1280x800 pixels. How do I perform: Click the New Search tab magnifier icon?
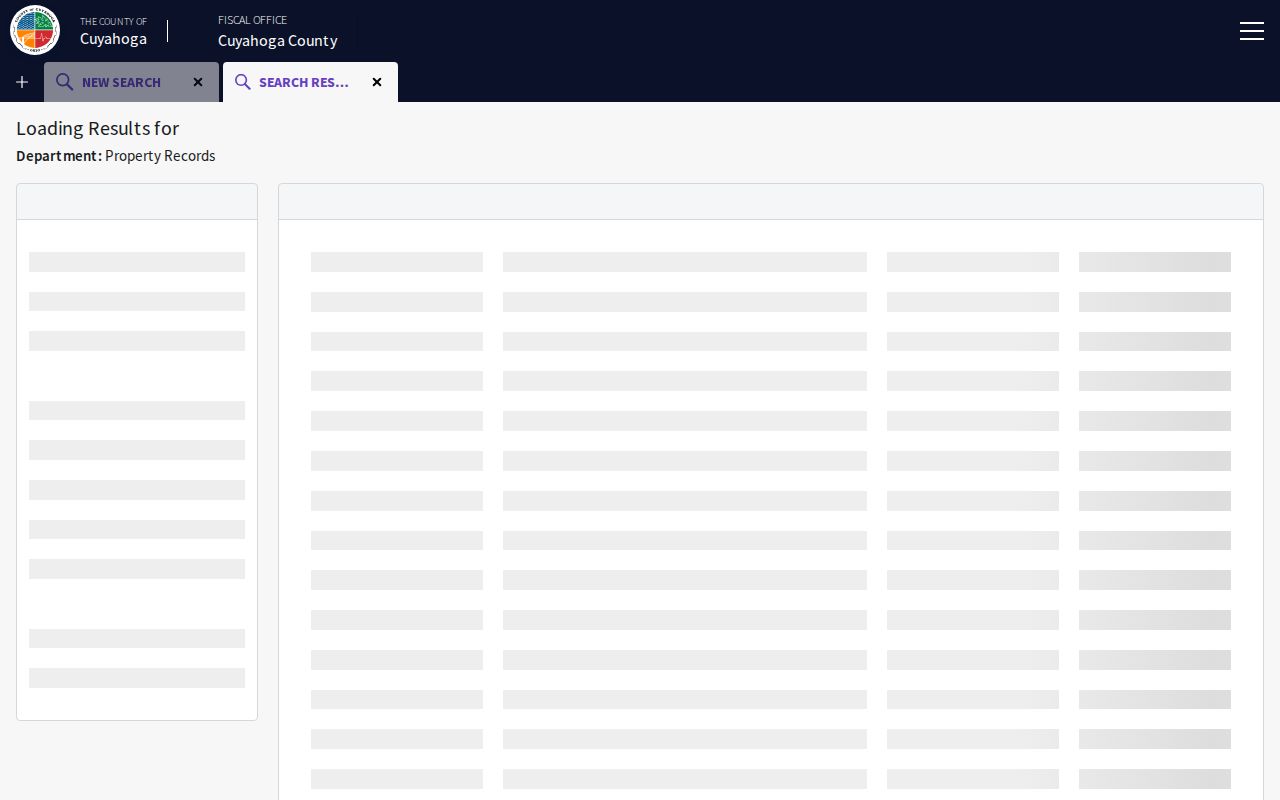64,82
